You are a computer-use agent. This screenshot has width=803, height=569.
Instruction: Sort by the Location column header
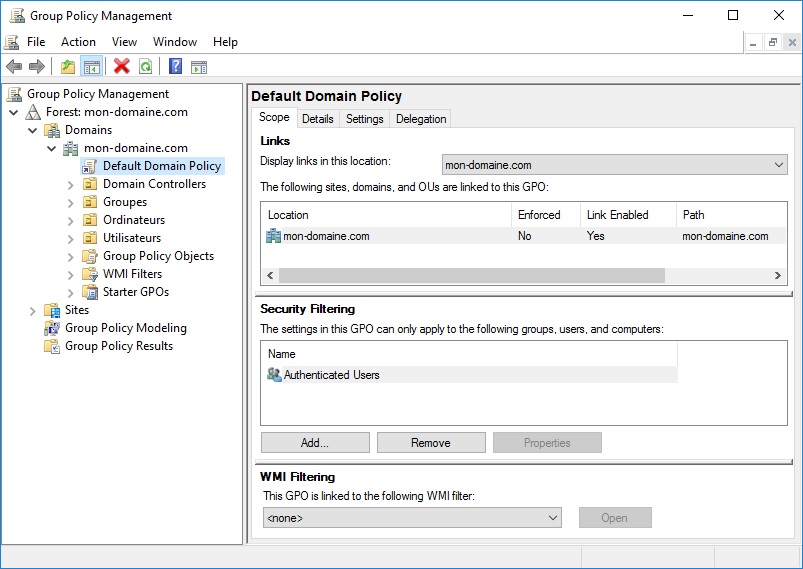click(387, 215)
